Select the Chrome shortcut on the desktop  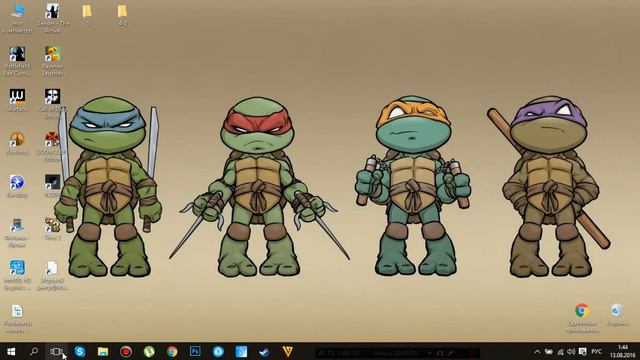(x=582, y=318)
